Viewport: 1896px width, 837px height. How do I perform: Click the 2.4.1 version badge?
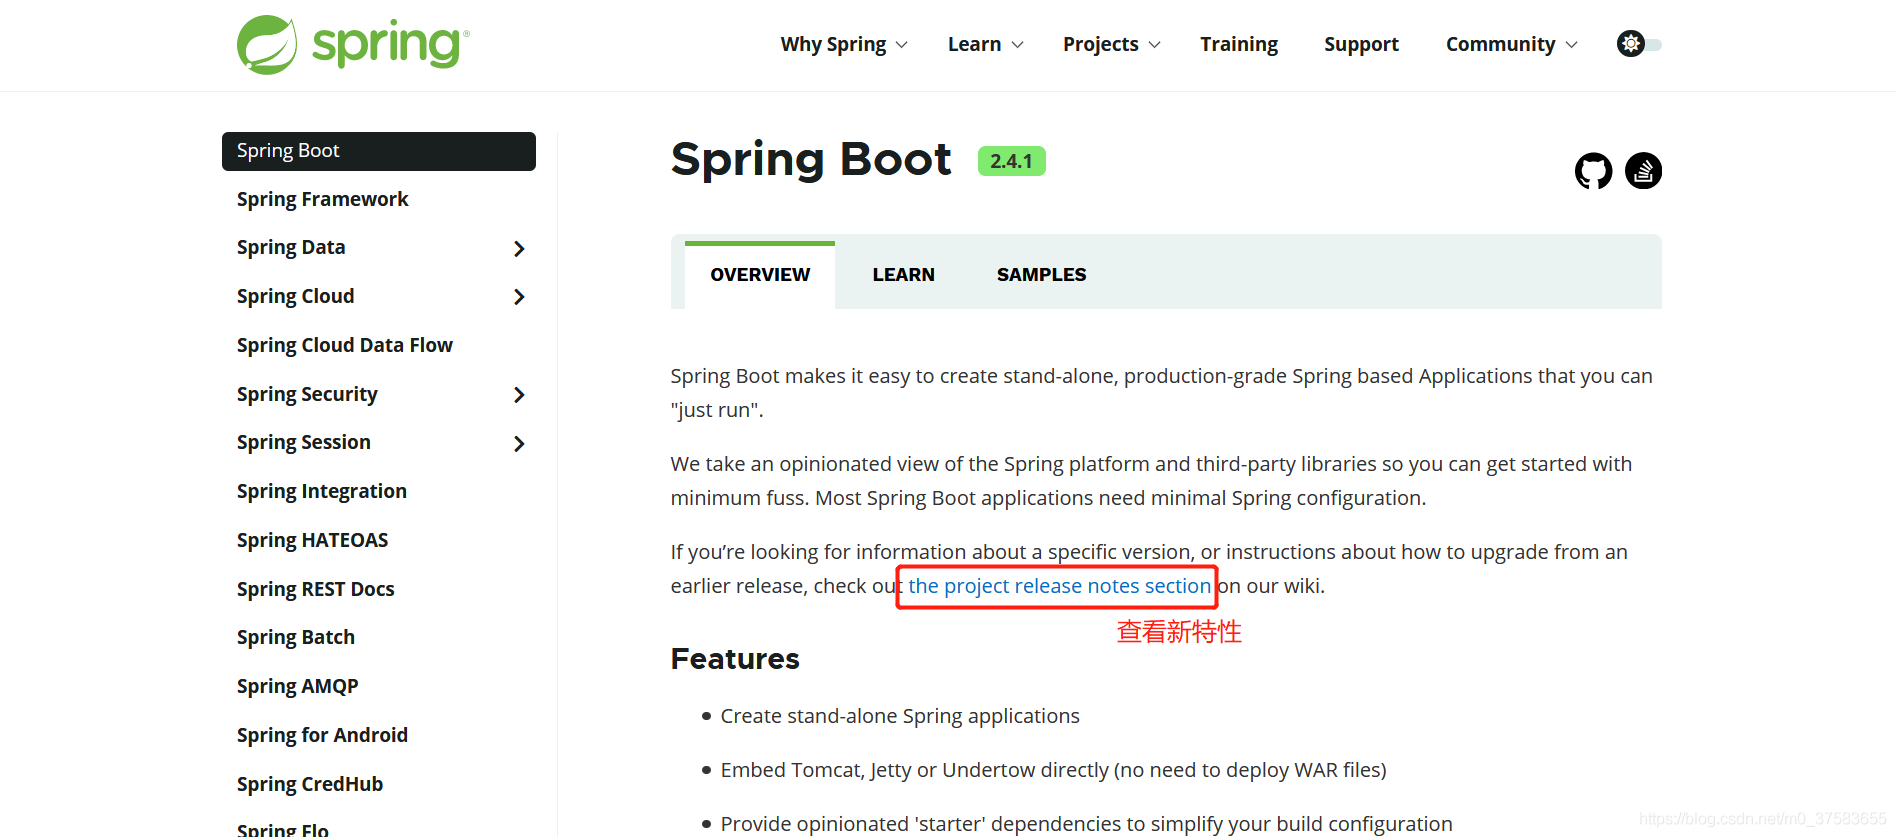point(1012,161)
